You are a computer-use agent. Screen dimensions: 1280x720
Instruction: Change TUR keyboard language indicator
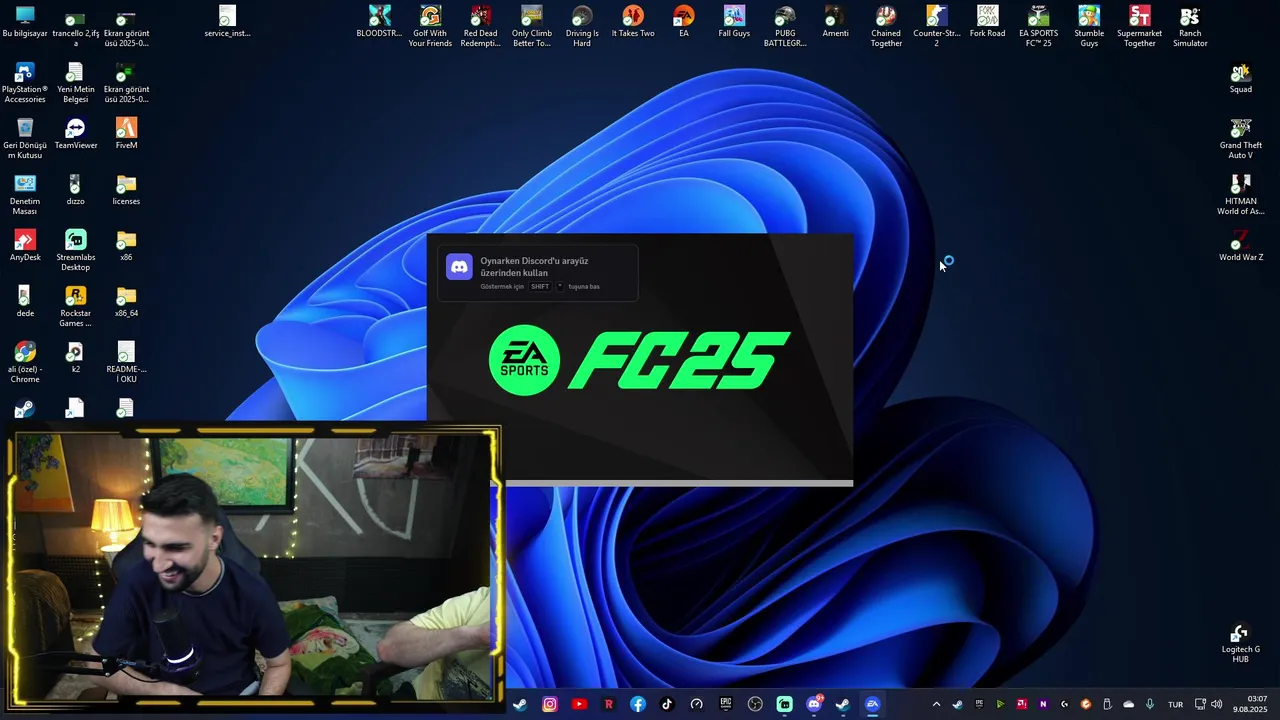tap(1176, 704)
